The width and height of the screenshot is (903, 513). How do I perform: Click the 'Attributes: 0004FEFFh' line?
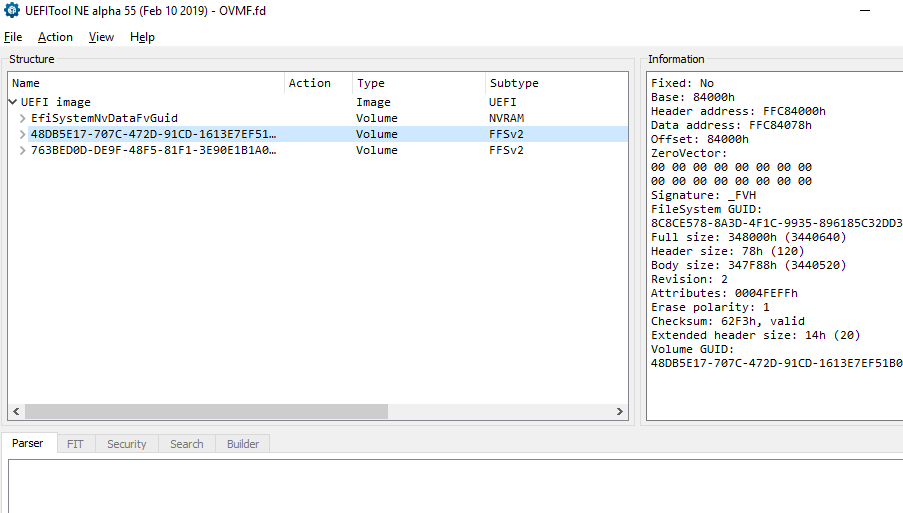[724, 293]
